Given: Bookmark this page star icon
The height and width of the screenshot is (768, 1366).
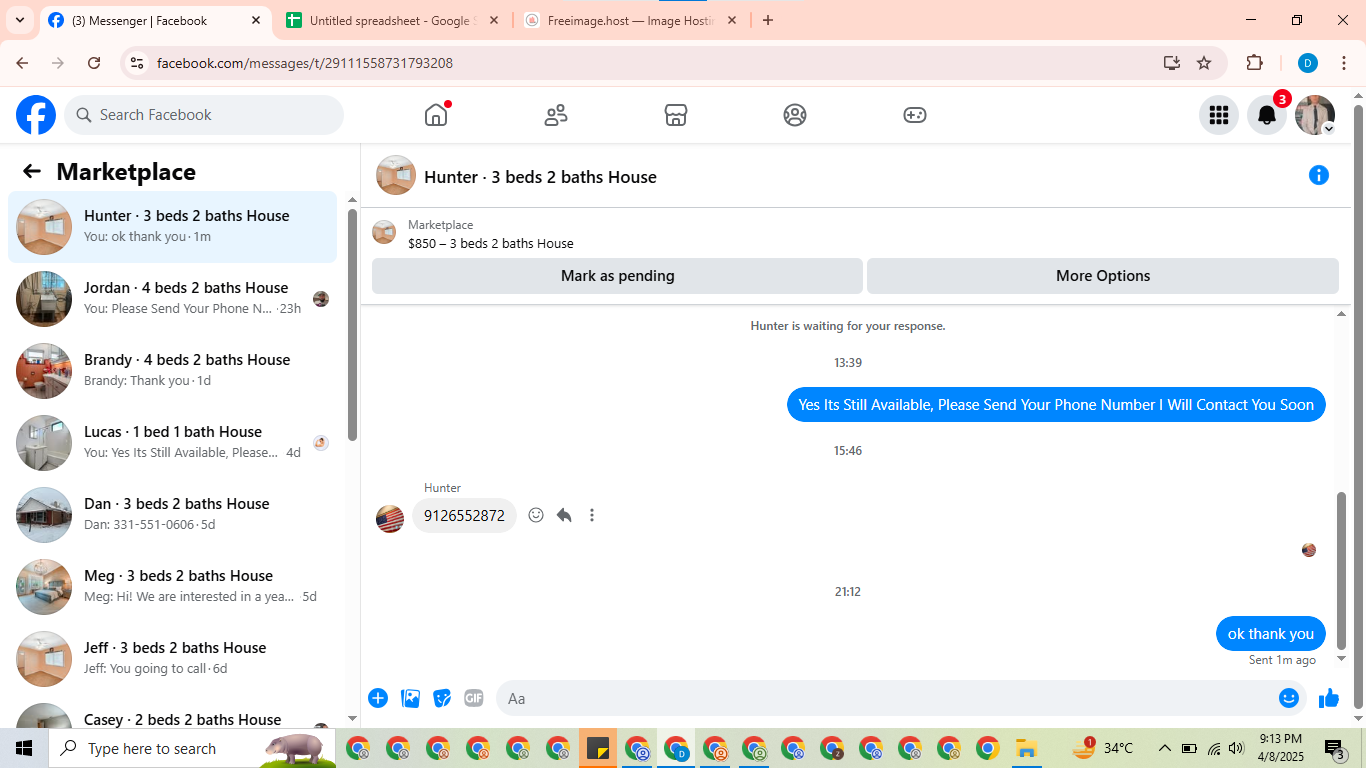Looking at the screenshot, I should coord(1204,63).
